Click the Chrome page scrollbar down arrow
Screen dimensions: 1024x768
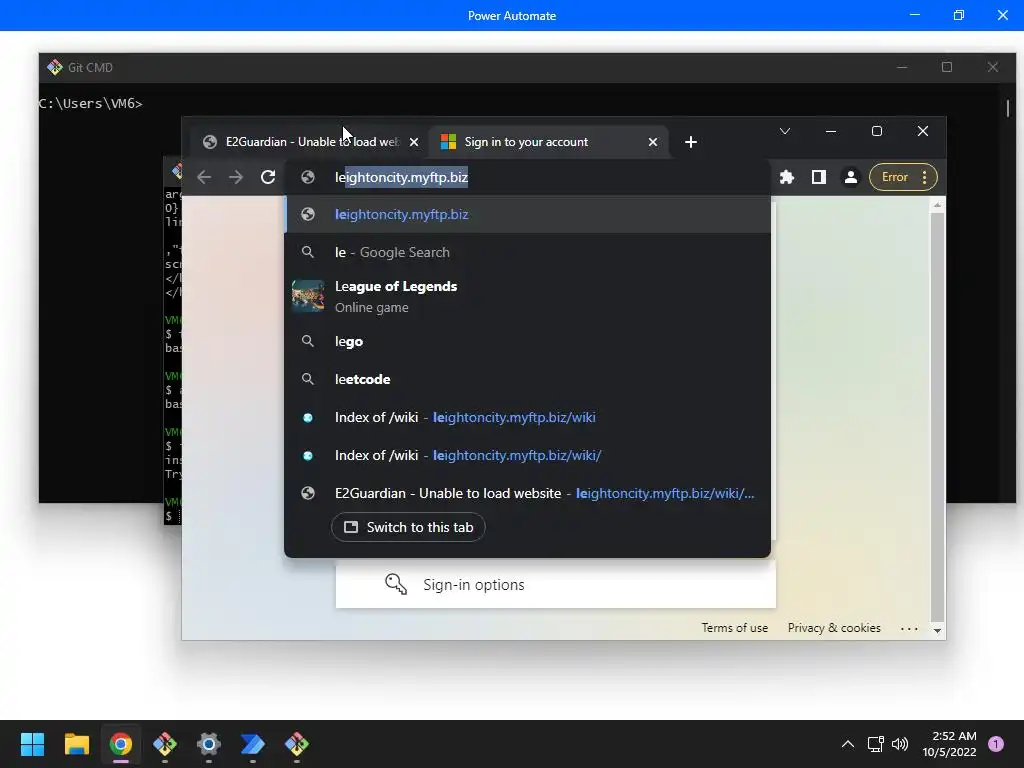tap(937, 630)
